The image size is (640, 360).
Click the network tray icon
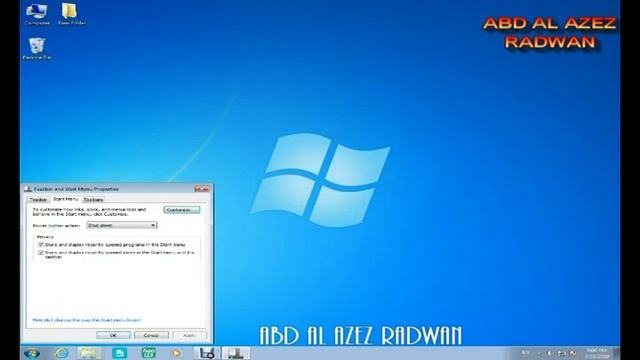click(562, 353)
